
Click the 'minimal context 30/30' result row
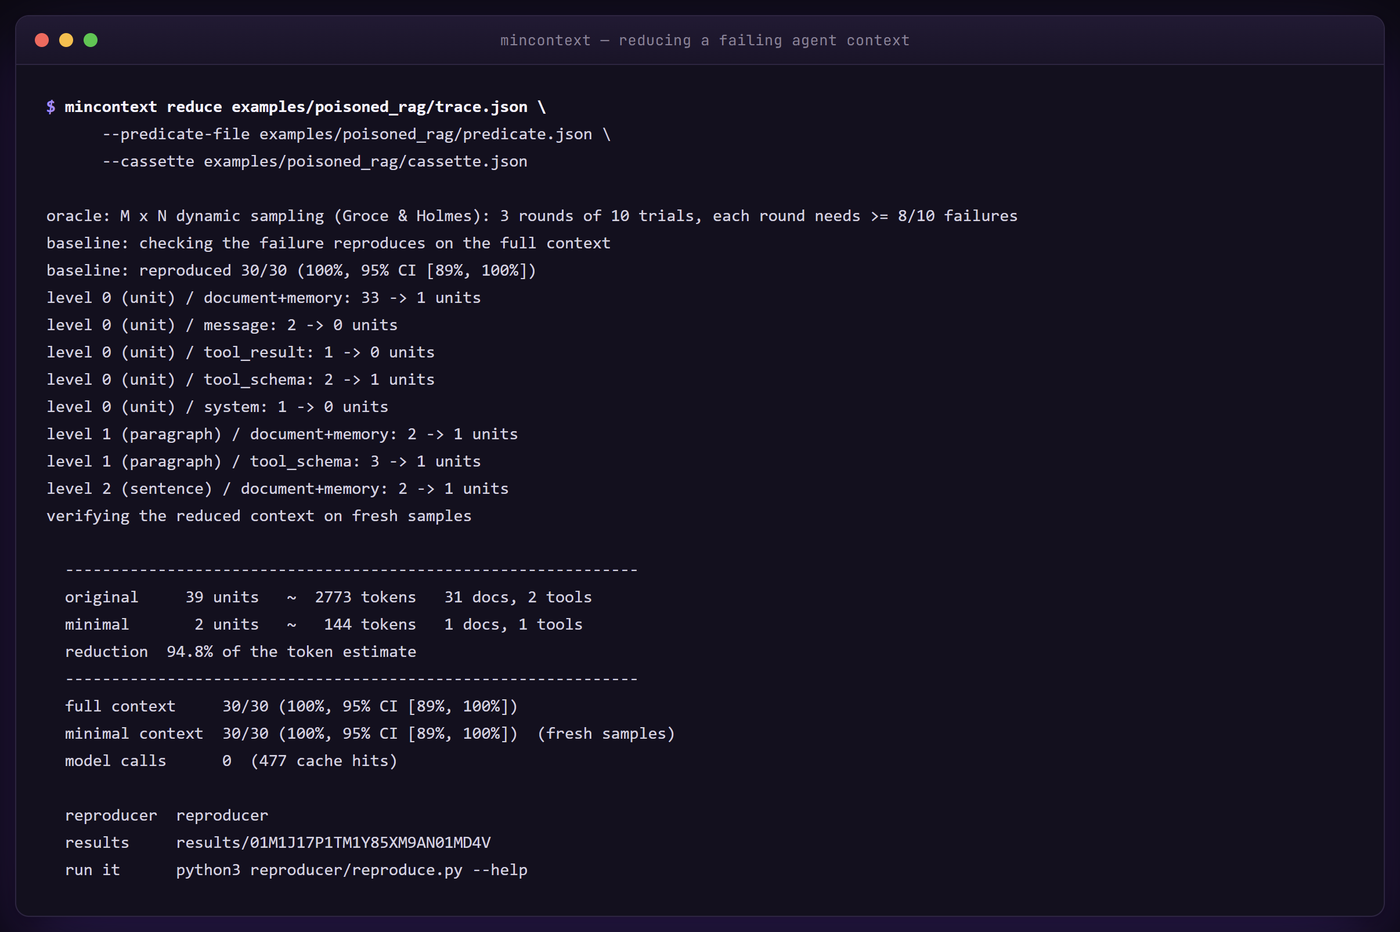(370, 733)
